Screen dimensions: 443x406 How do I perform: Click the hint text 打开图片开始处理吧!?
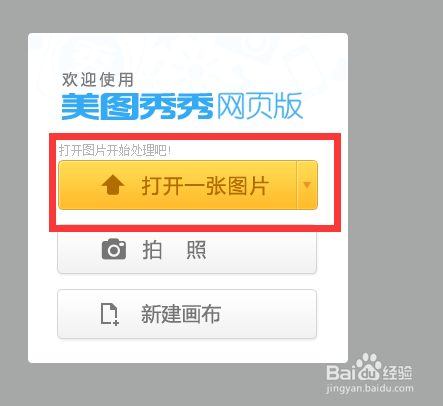click(x=115, y=150)
